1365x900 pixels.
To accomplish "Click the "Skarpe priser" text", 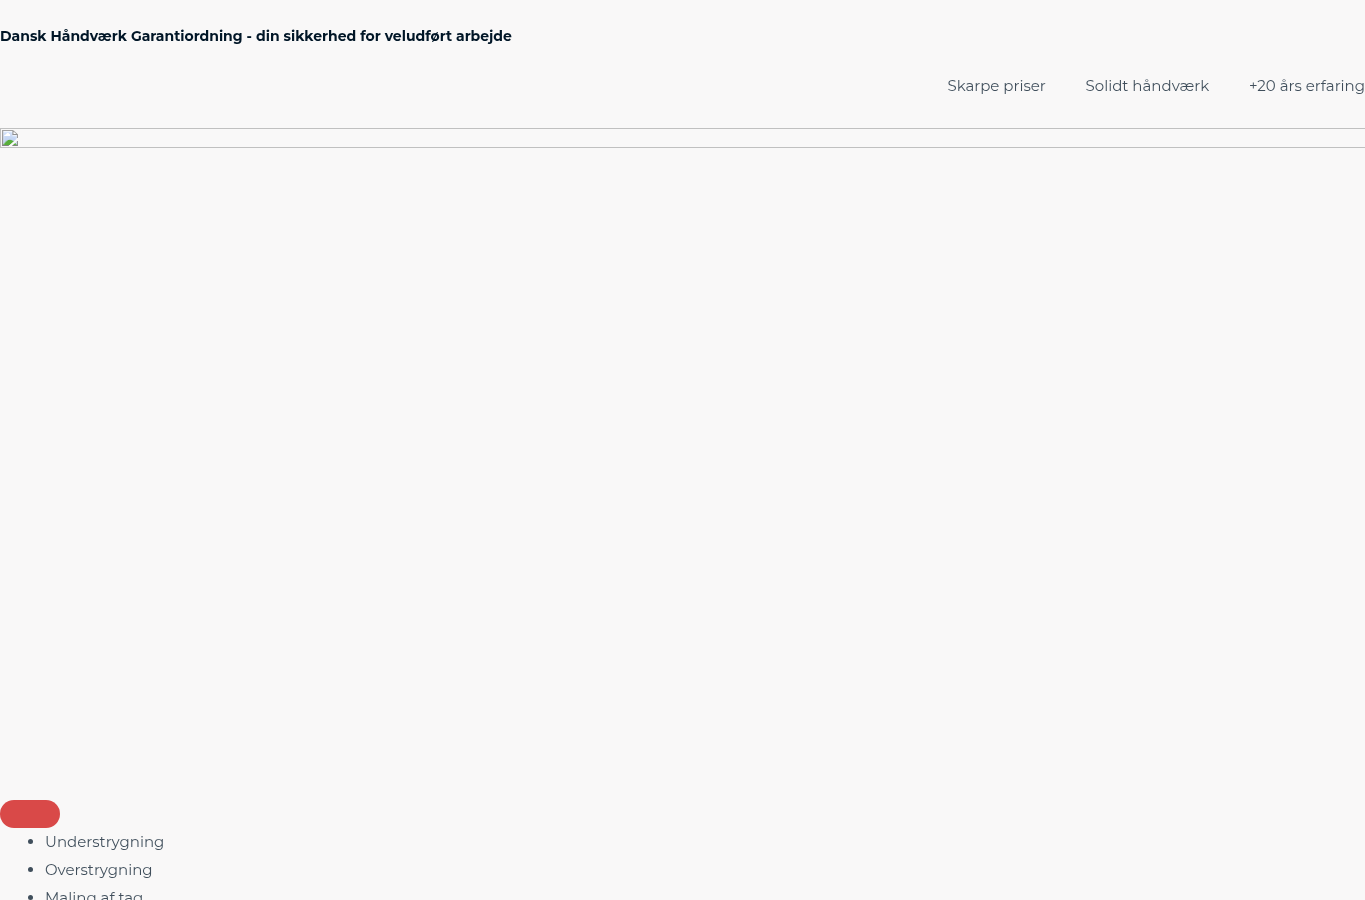I will click(996, 86).
